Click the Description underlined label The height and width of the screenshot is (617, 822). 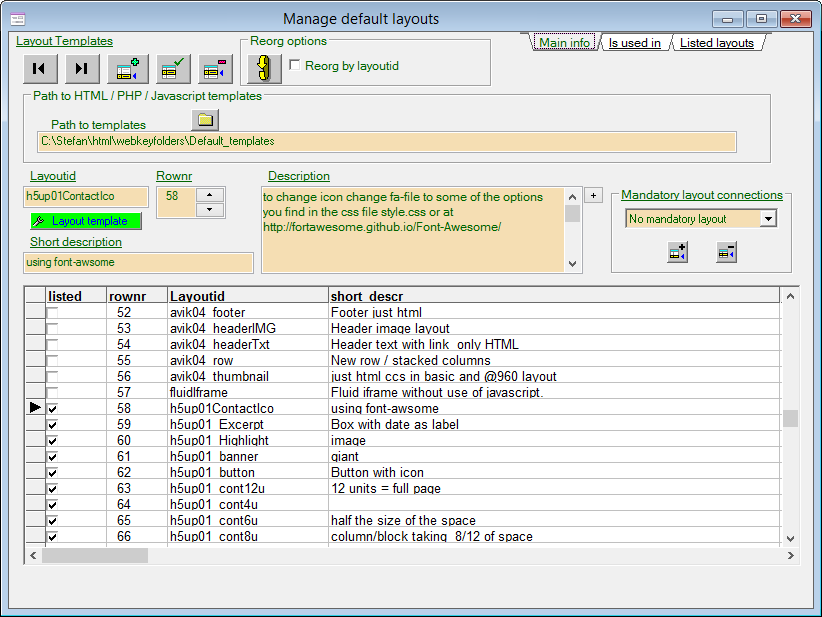(299, 176)
